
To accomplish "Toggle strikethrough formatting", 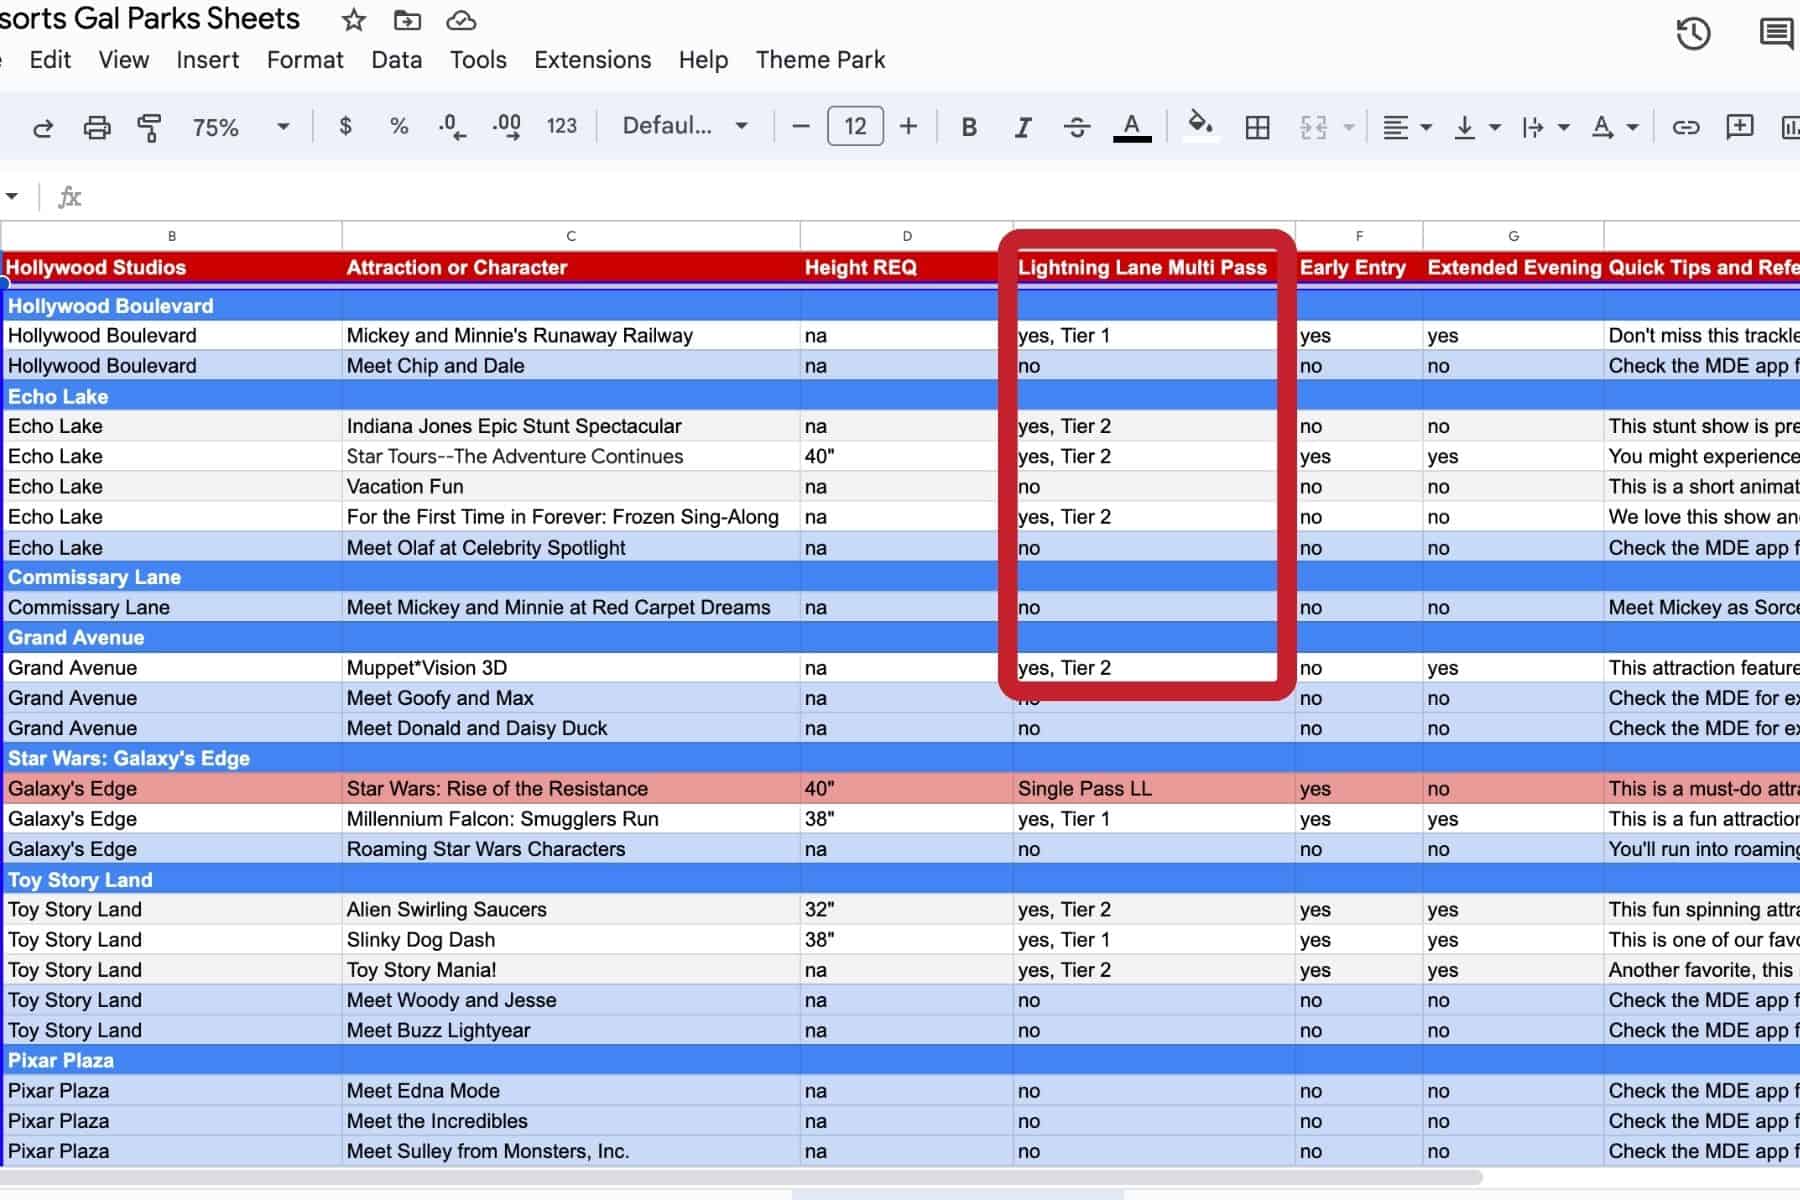I will pos(1077,127).
